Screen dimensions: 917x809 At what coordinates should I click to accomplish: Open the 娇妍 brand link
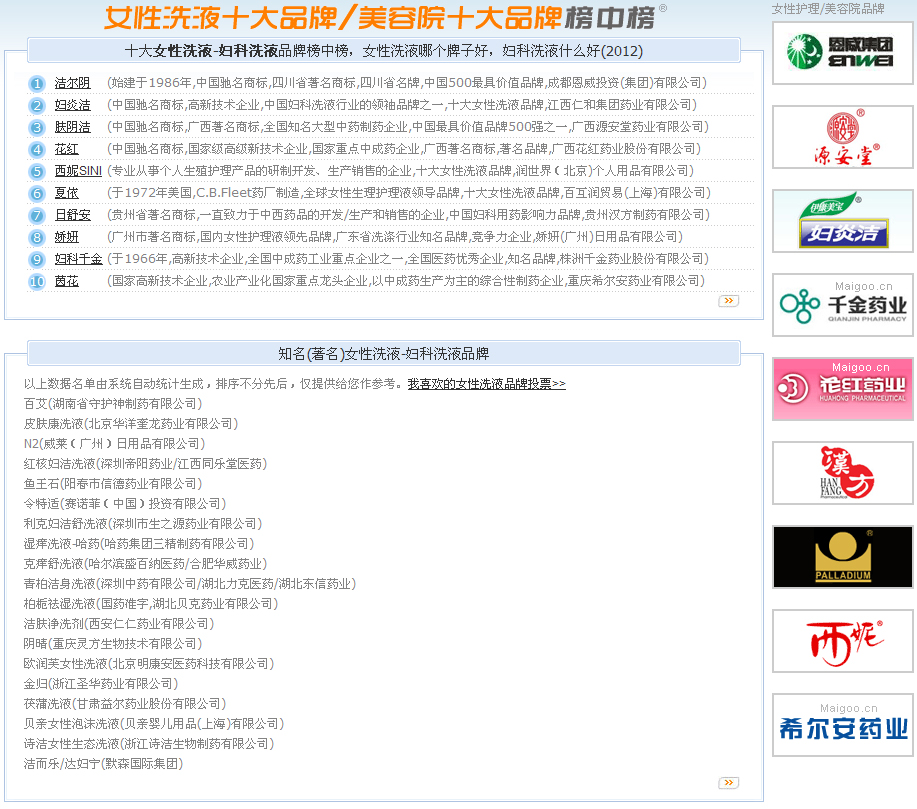(67, 237)
